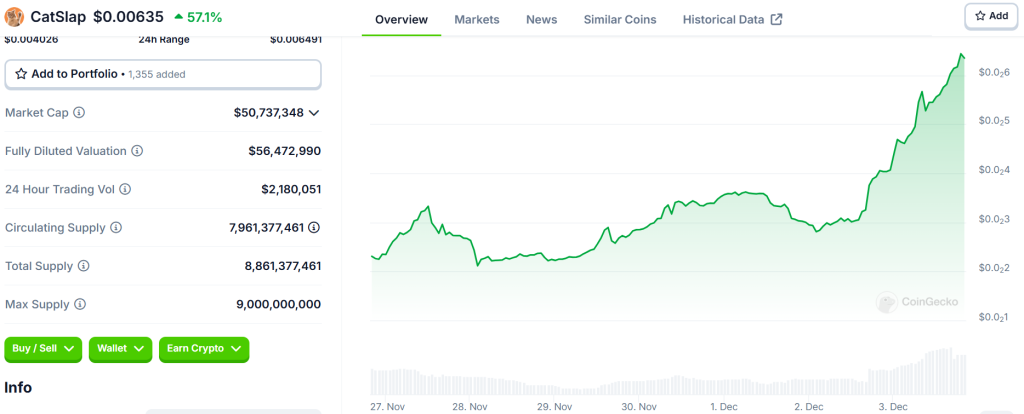Click the CatSlap coin name

tap(58, 17)
